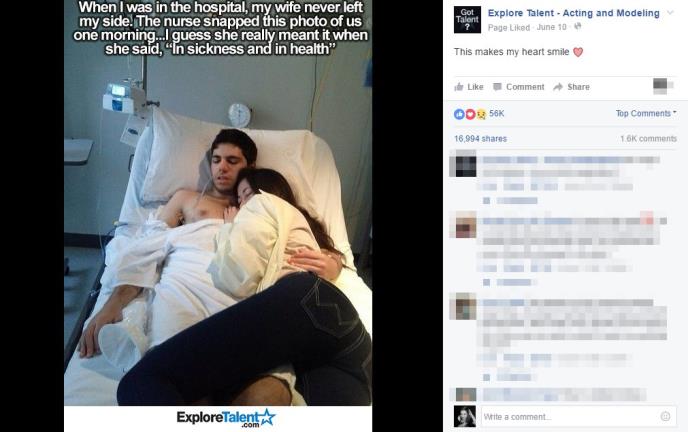Click the Like thumbs-up icon
The image size is (688, 432).
pos(459,87)
